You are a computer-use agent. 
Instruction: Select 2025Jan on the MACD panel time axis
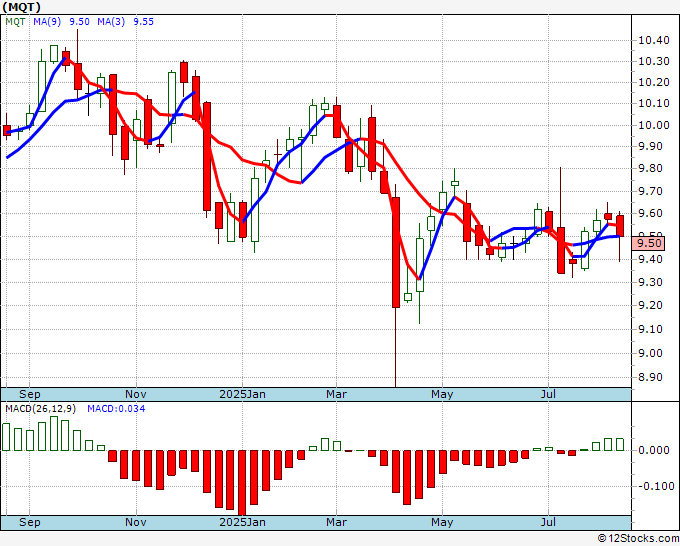coord(242,522)
